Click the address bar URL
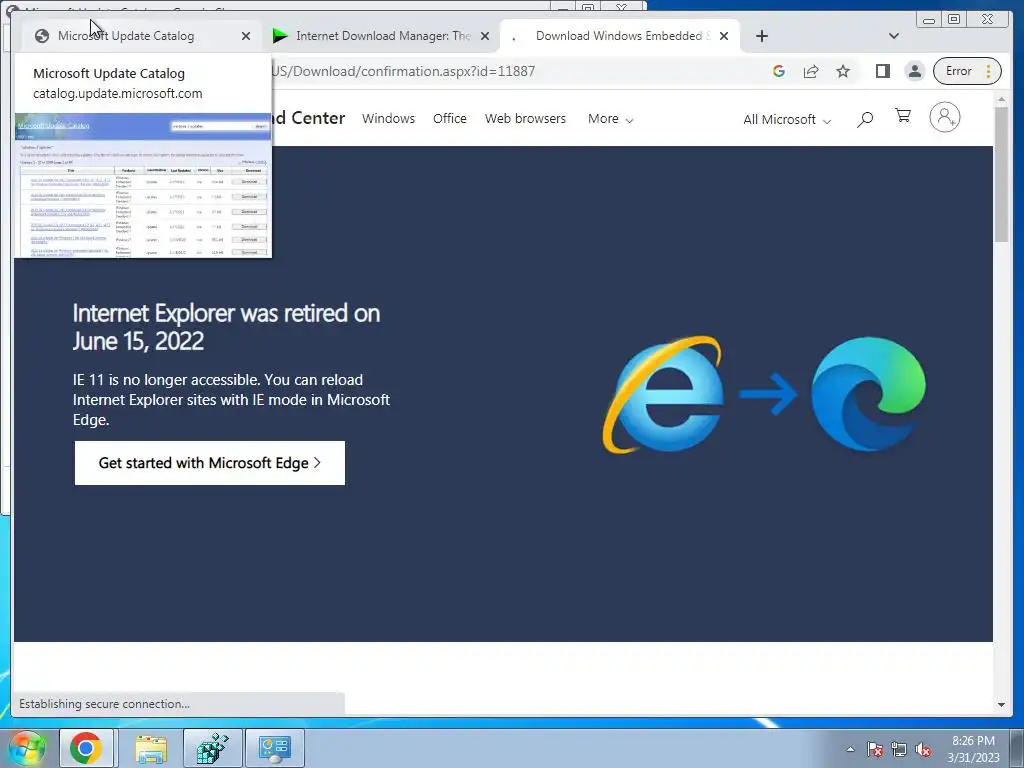Screen dimensions: 1024x768 click(x=404, y=71)
